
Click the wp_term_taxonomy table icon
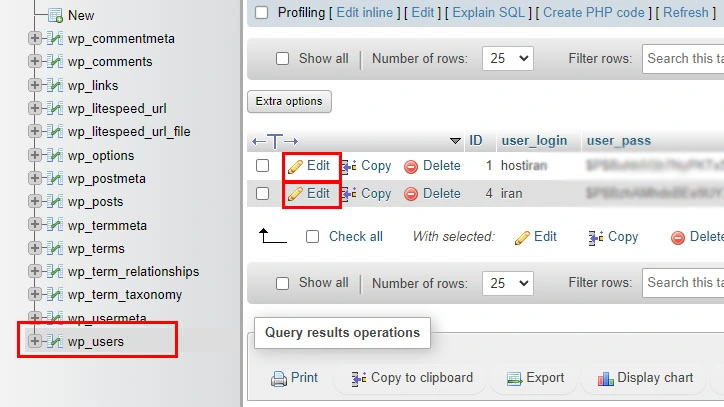pyautogui.click(x=55, y=295)
